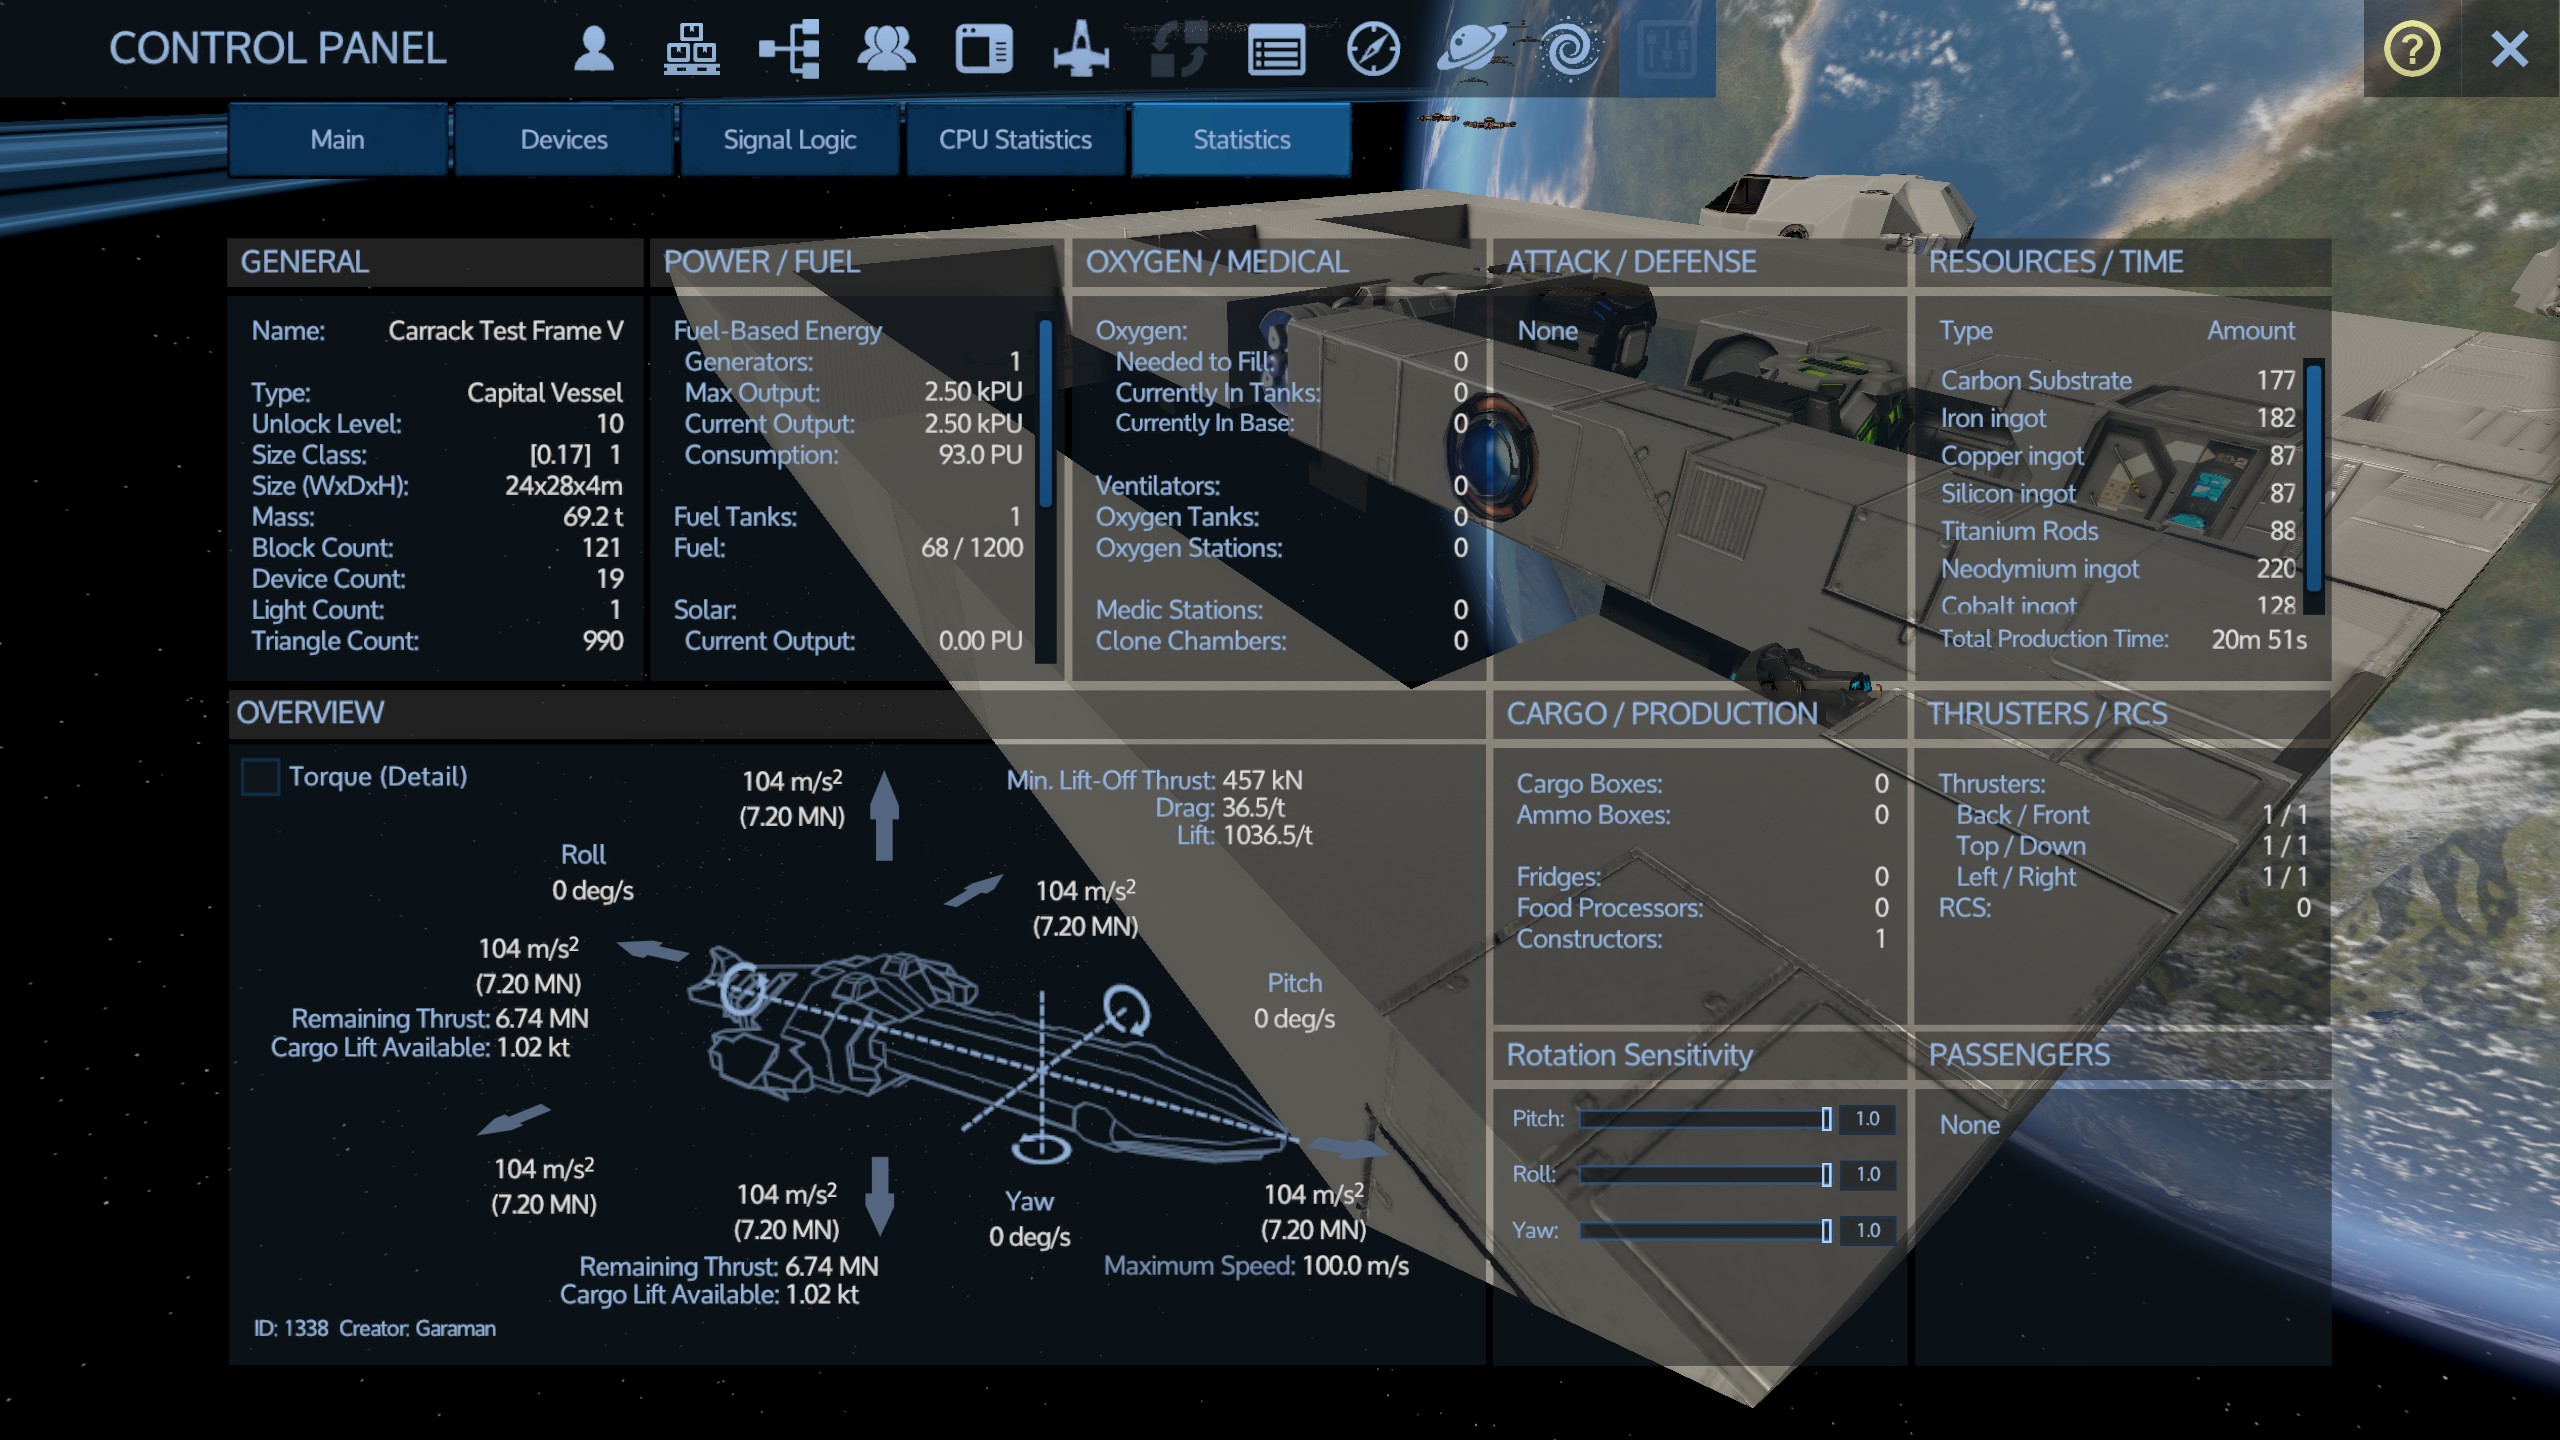The image size is (2560, 1440).
Task: Click the 'ID: 1338 Creator: Garaman' text
Action: tap(374, 1328)
